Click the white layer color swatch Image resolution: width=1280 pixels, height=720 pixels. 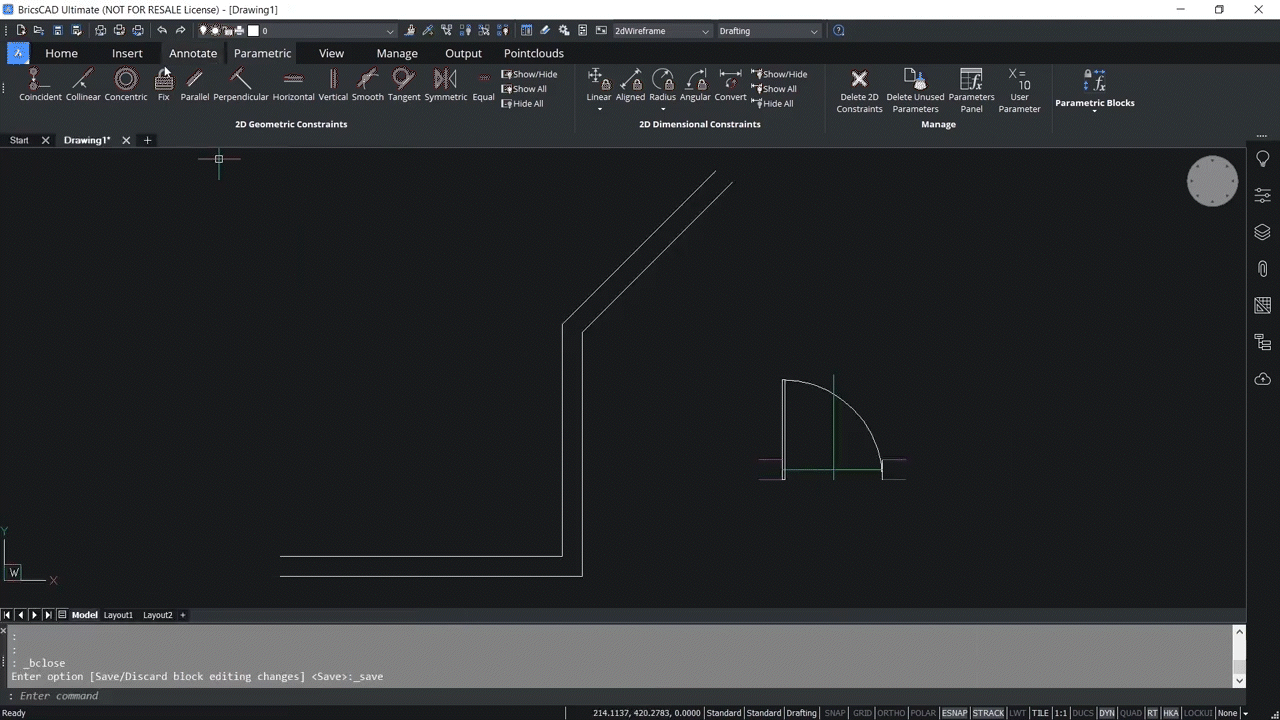coord(253,31)
